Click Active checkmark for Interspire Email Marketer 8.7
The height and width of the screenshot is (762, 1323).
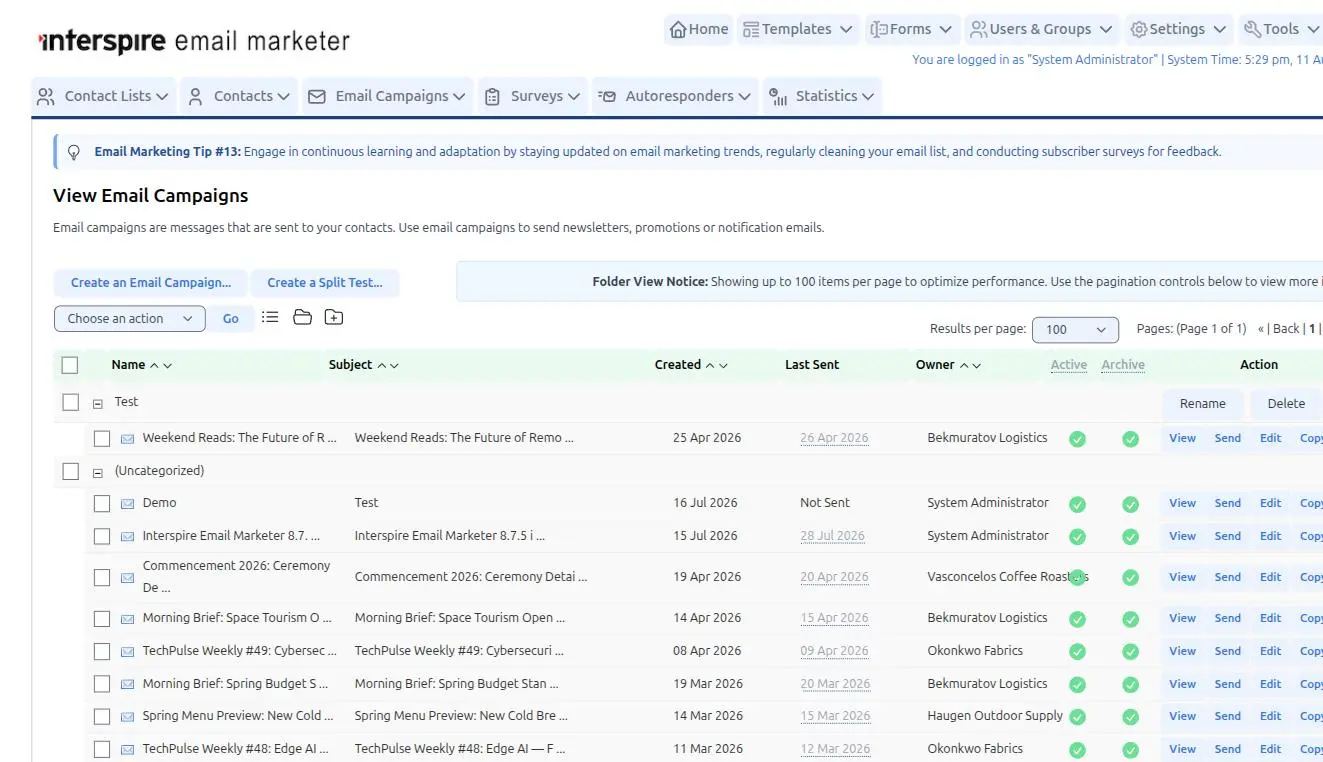pyautogui.click(x=1077, y=537)
